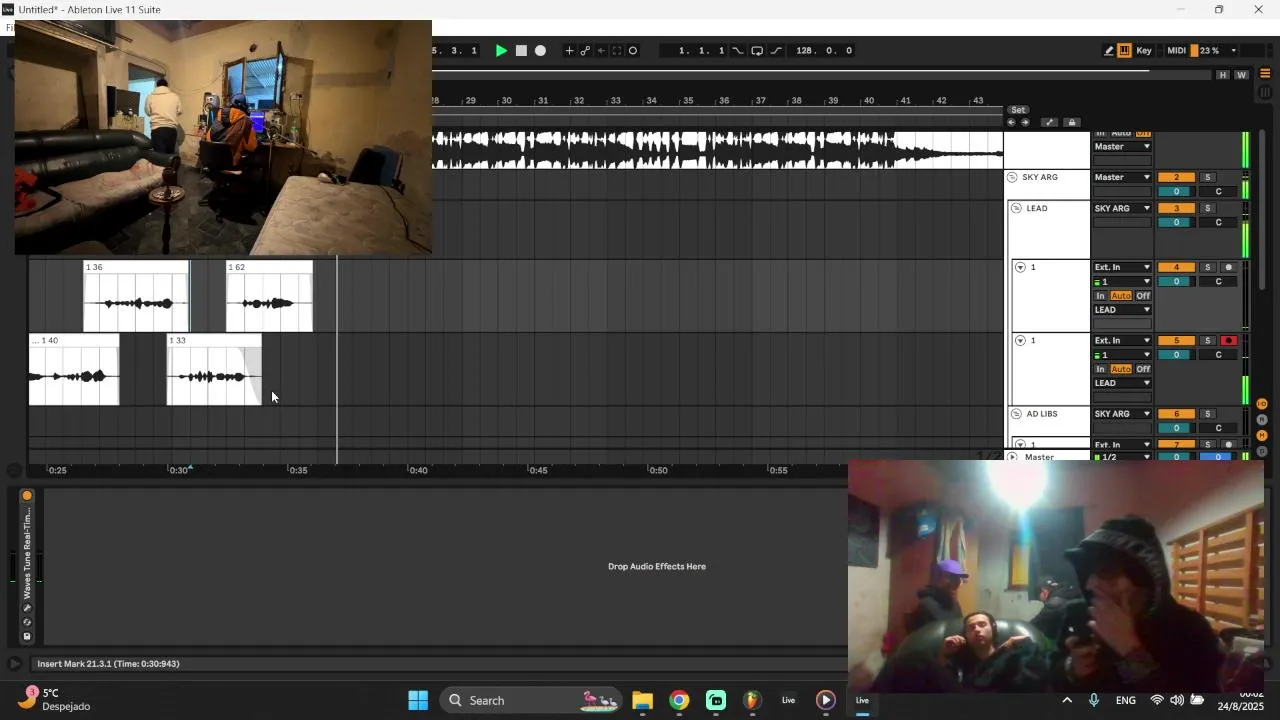This screenshot has width=1280, height=720.
Task: Set track 5 monitoring to Off
Action: click(1143, 369)
